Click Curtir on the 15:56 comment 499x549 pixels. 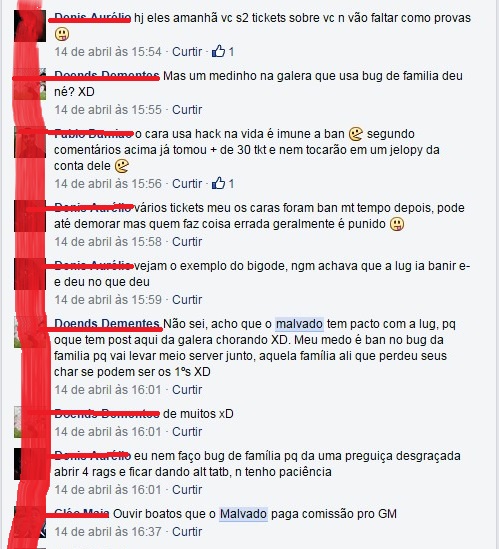[187, 184]
